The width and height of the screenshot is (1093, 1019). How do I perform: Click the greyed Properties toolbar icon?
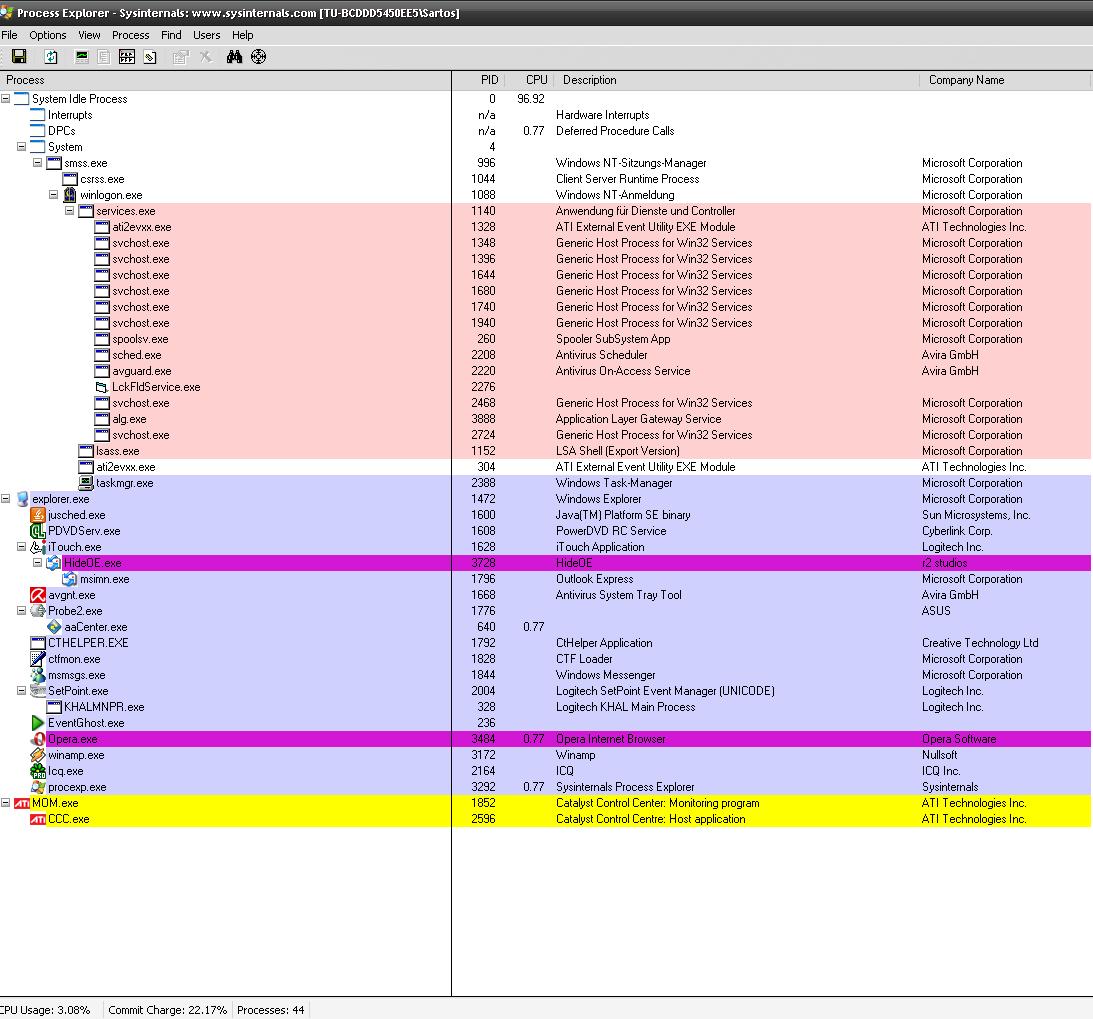click(181, 56)
